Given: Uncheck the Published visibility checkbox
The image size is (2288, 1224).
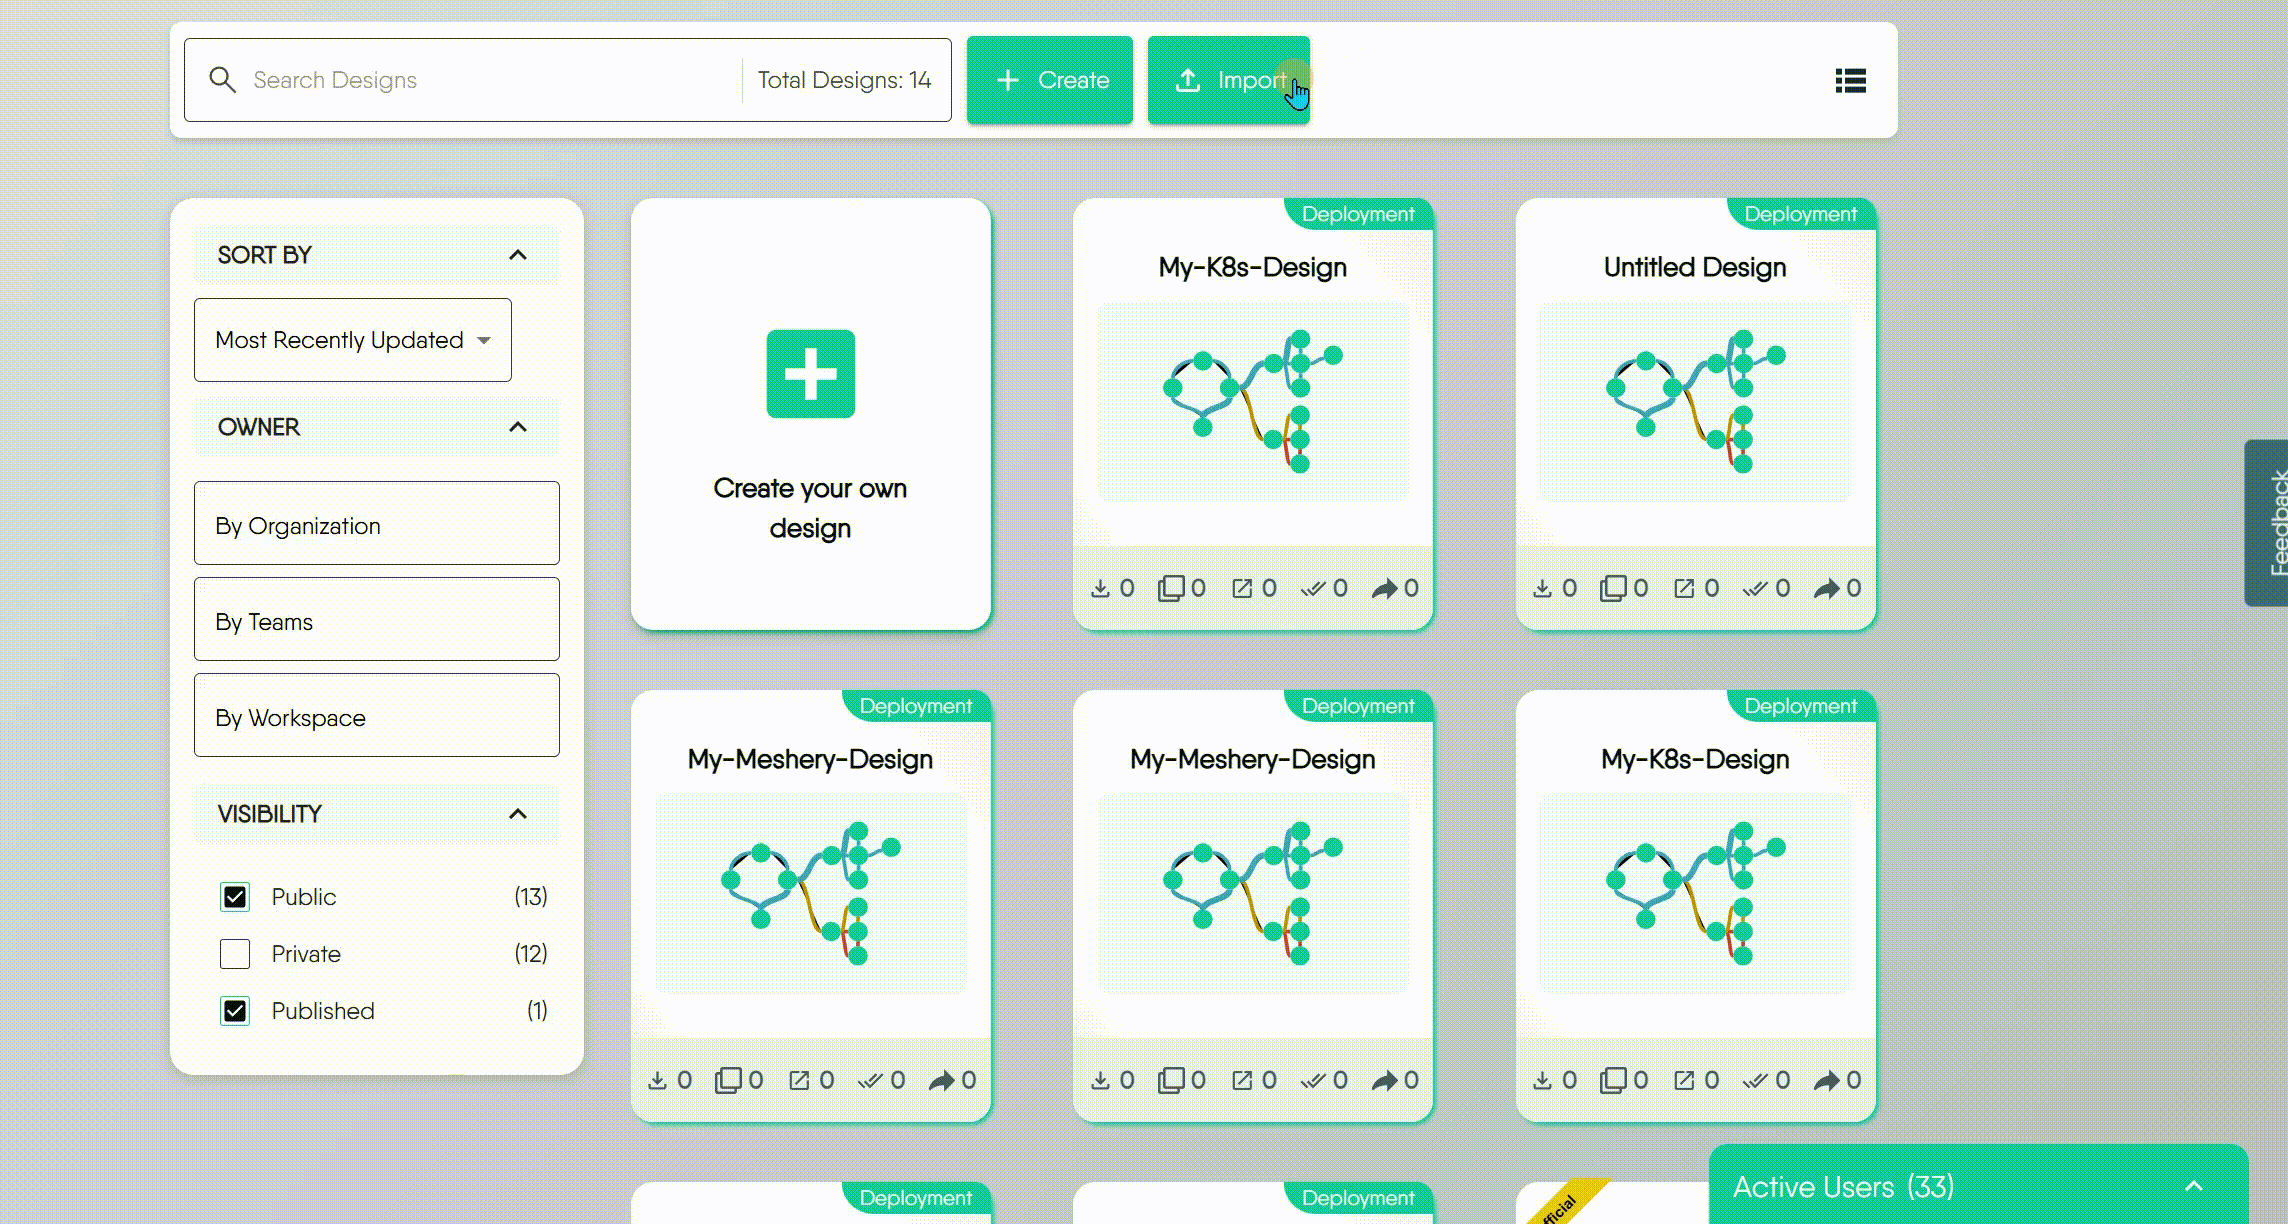Looking at the screenshot, I should (x=235, y=1011).
